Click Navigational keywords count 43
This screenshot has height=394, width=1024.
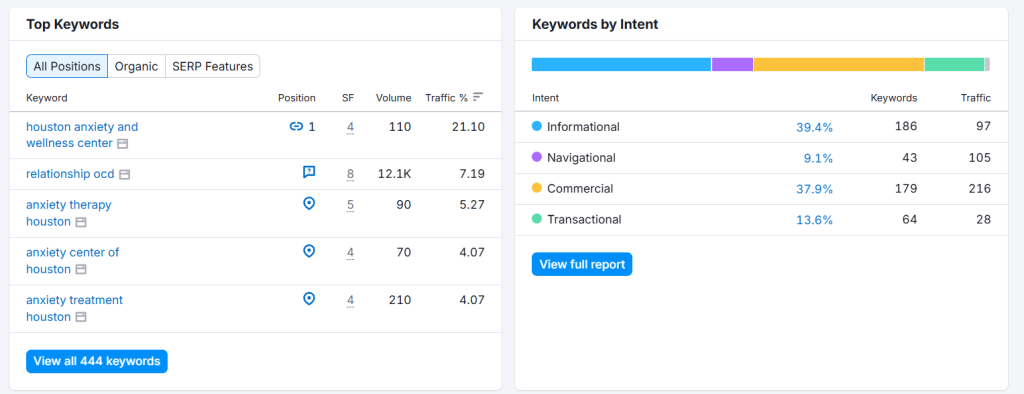click(x=910, y=157)
